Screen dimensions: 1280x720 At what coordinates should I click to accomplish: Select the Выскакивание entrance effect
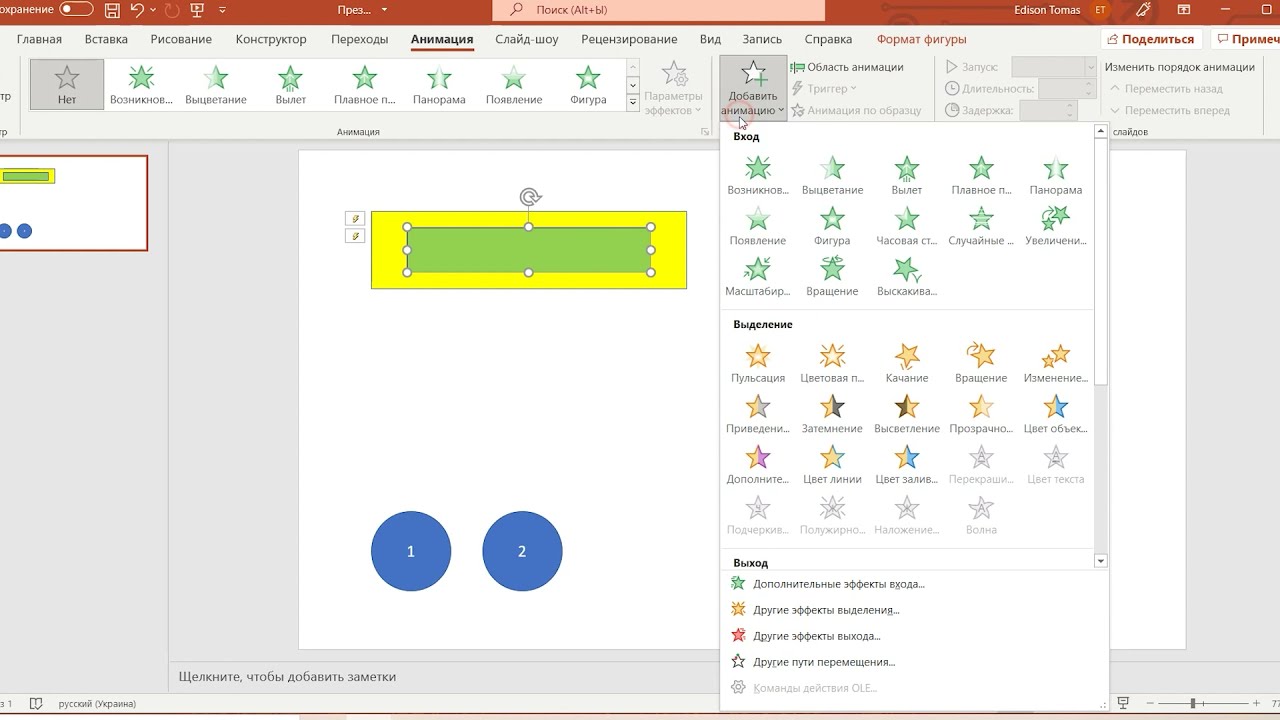(x=907, y=277)
